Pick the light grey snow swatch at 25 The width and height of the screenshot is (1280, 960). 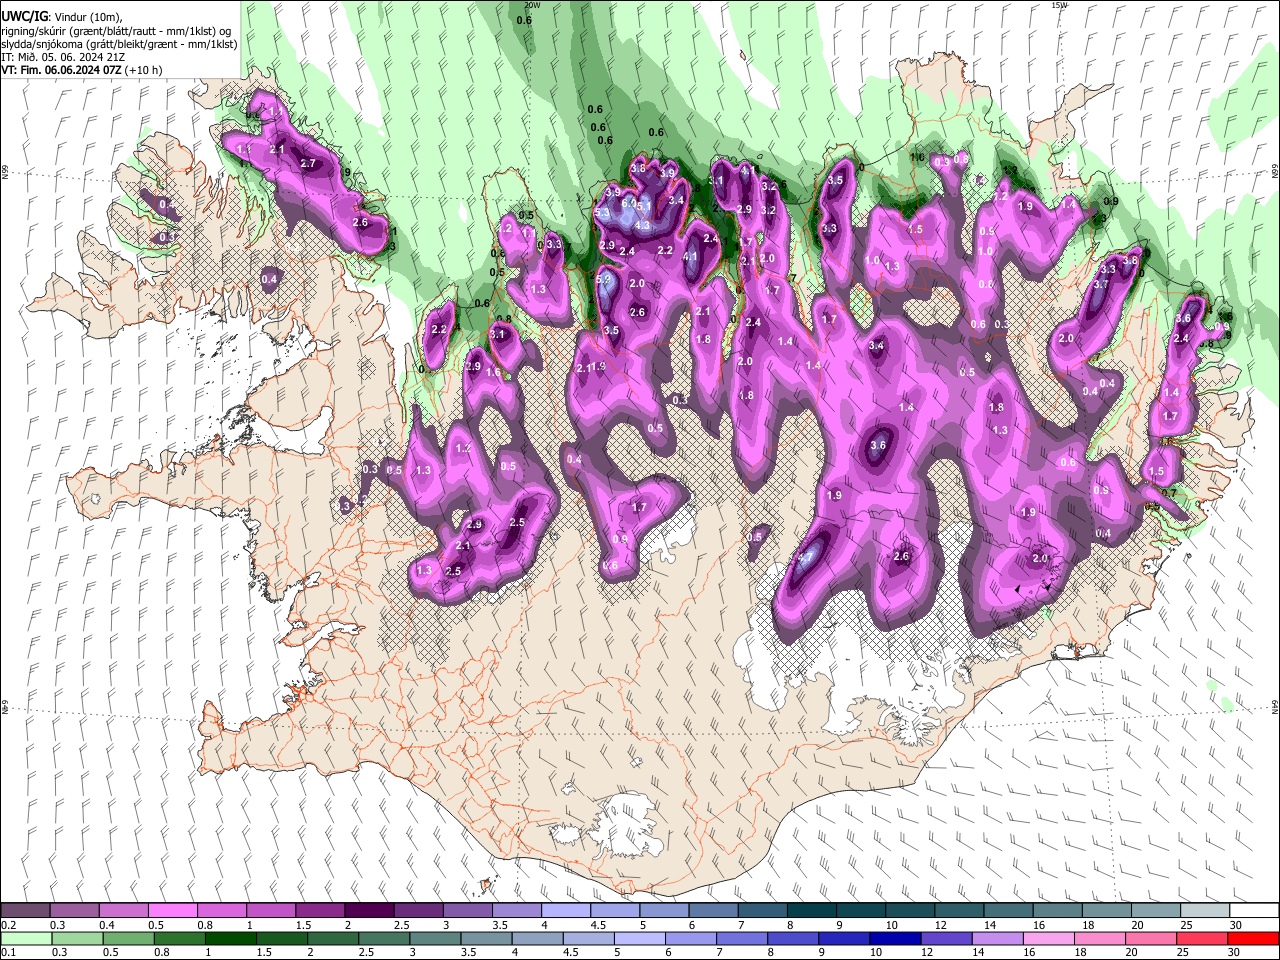[x=1204, y=911]
